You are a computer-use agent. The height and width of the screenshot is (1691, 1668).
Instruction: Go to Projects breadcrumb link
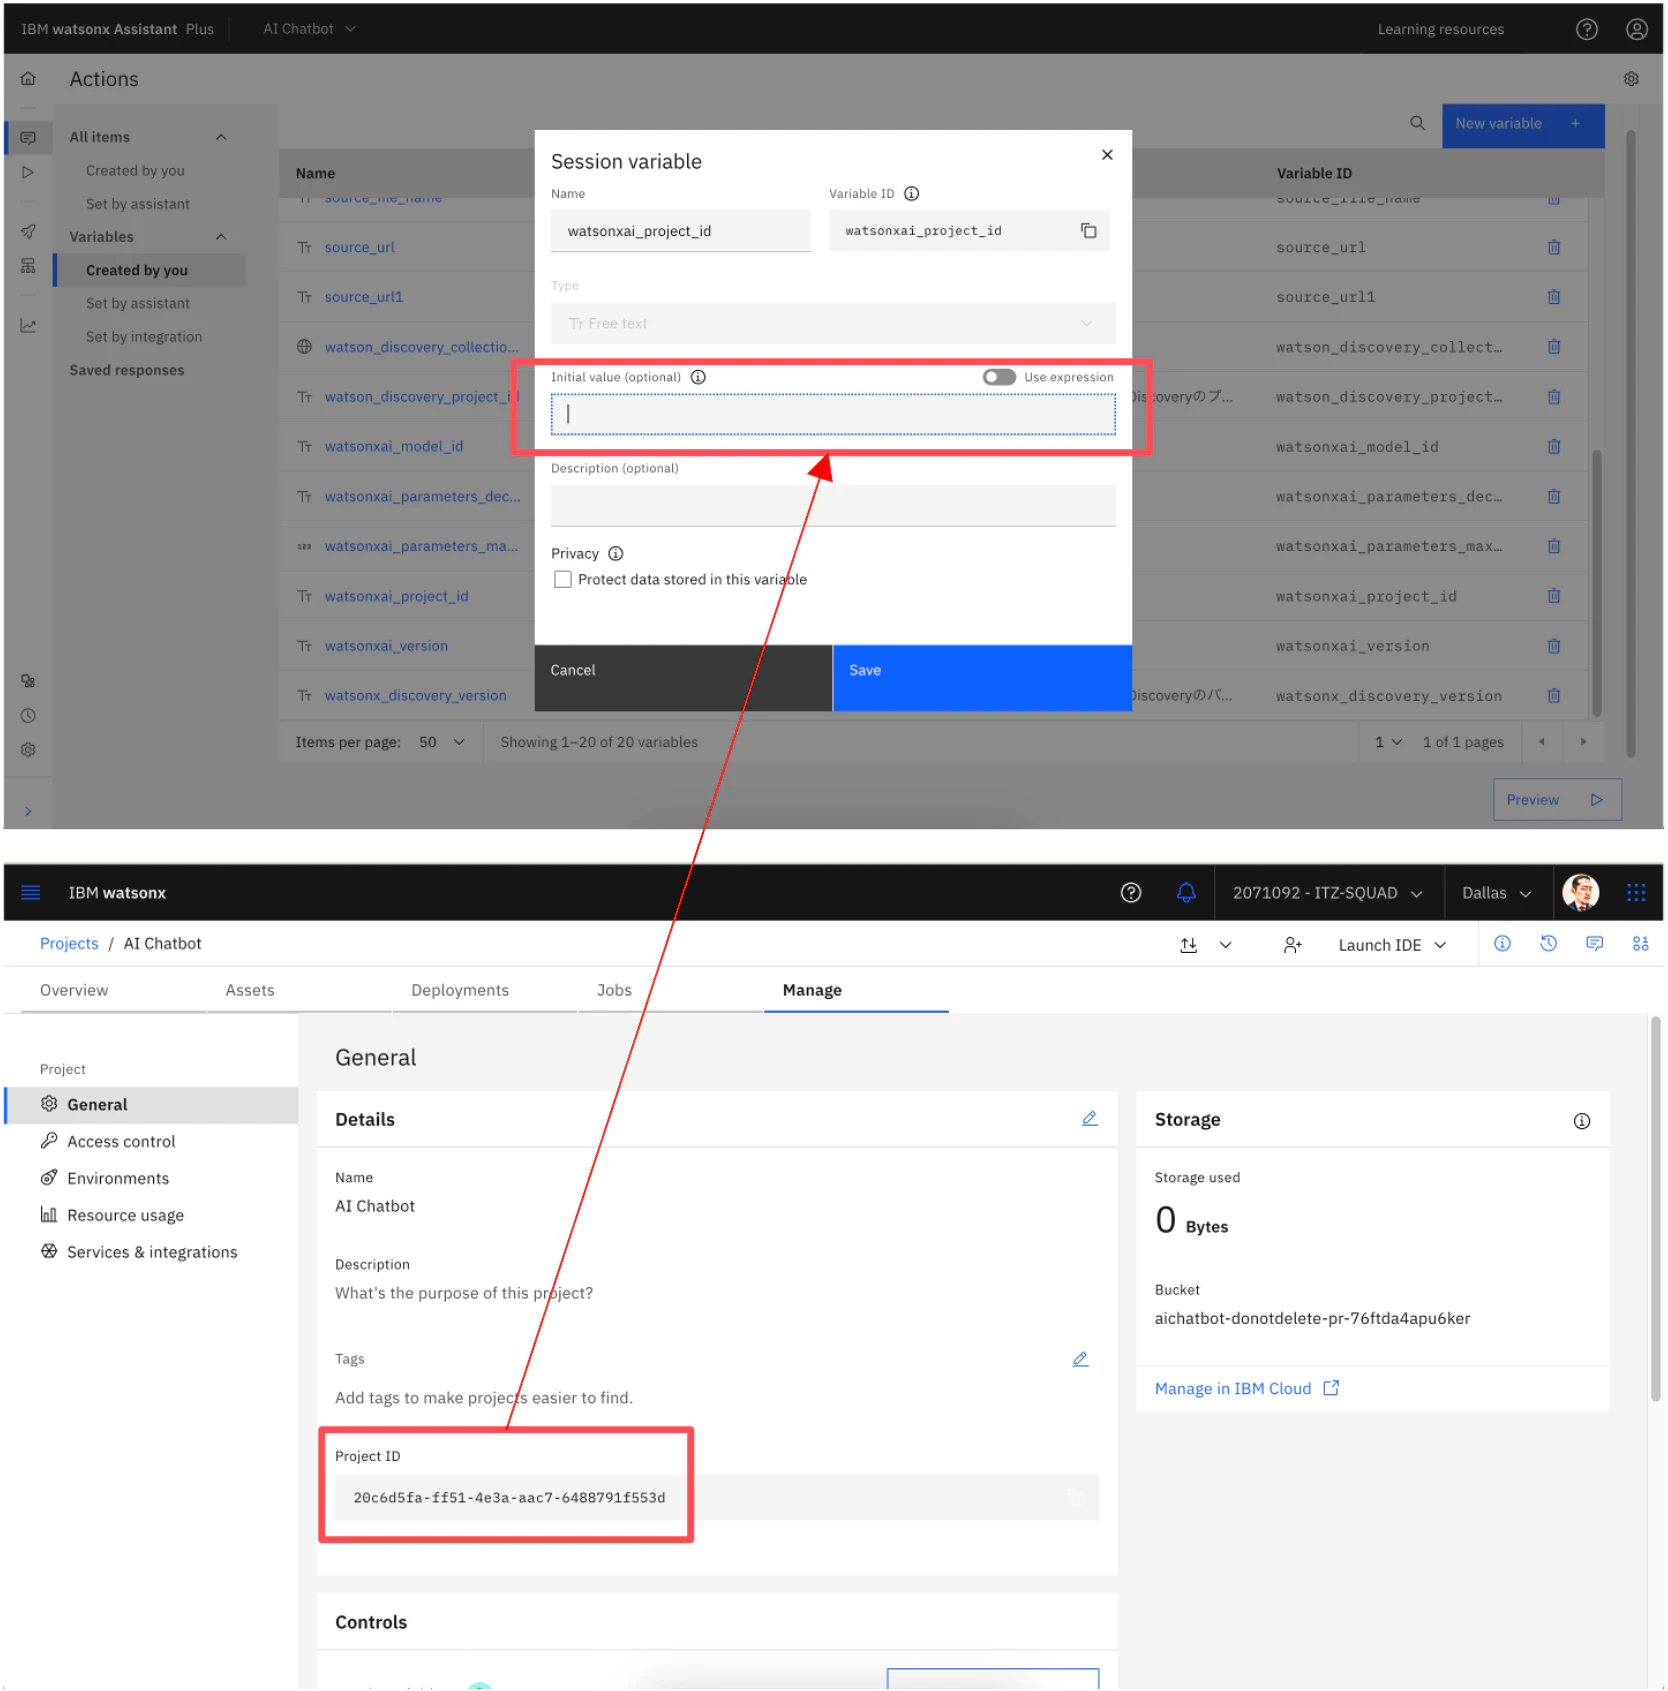(69, 944)
